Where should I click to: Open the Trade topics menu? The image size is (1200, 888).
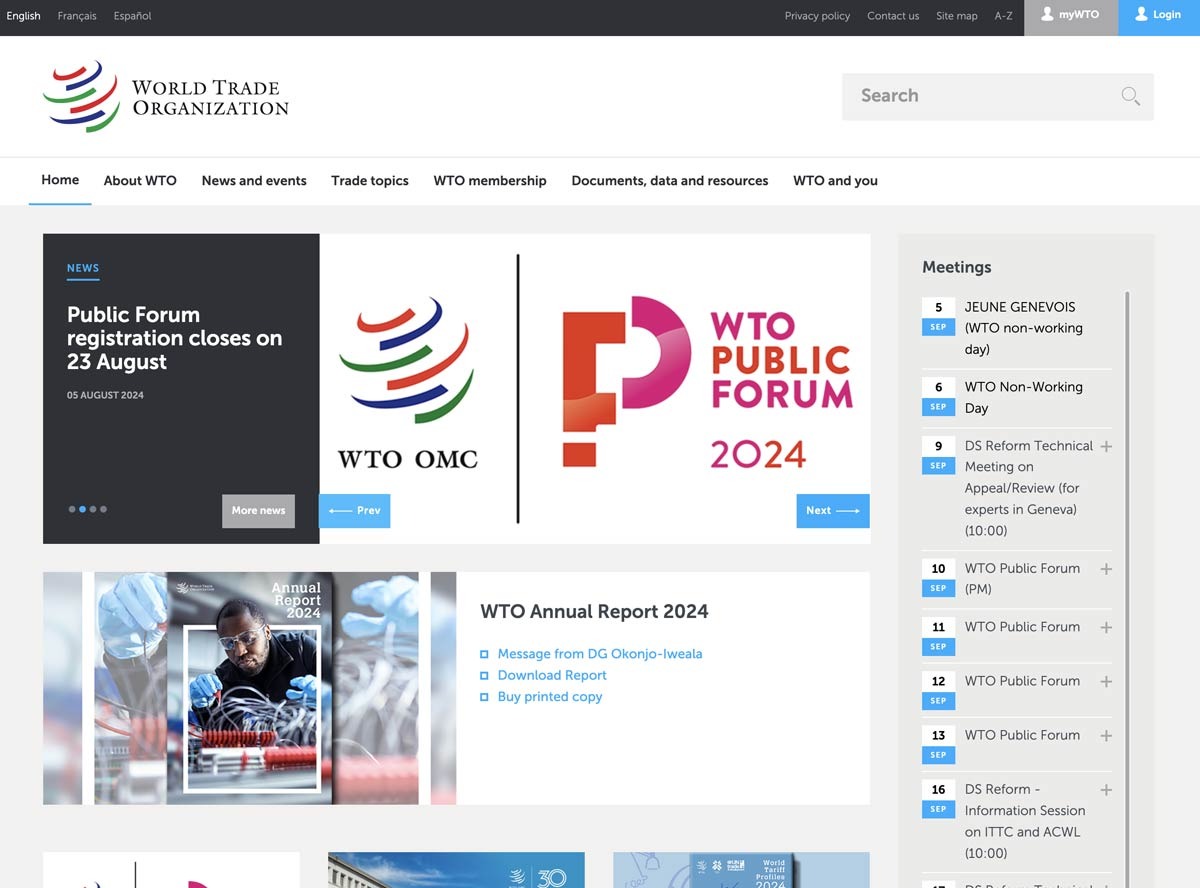pos(370,181)
